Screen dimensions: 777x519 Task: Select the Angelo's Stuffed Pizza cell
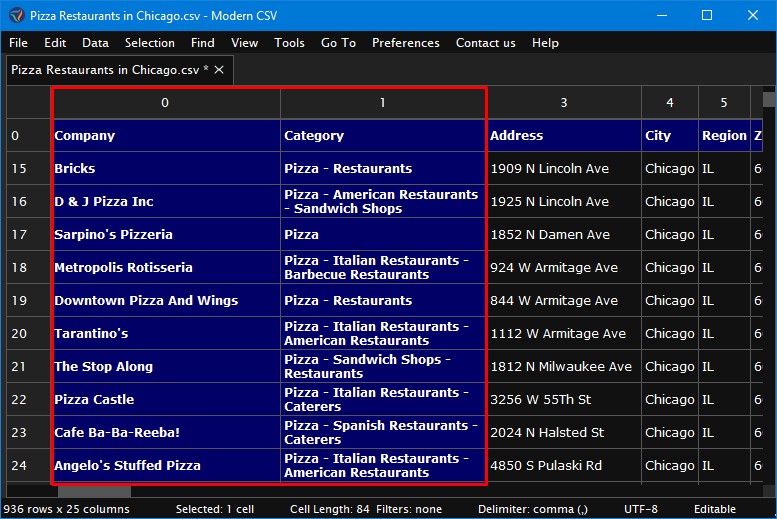click(x=166, y=465)
